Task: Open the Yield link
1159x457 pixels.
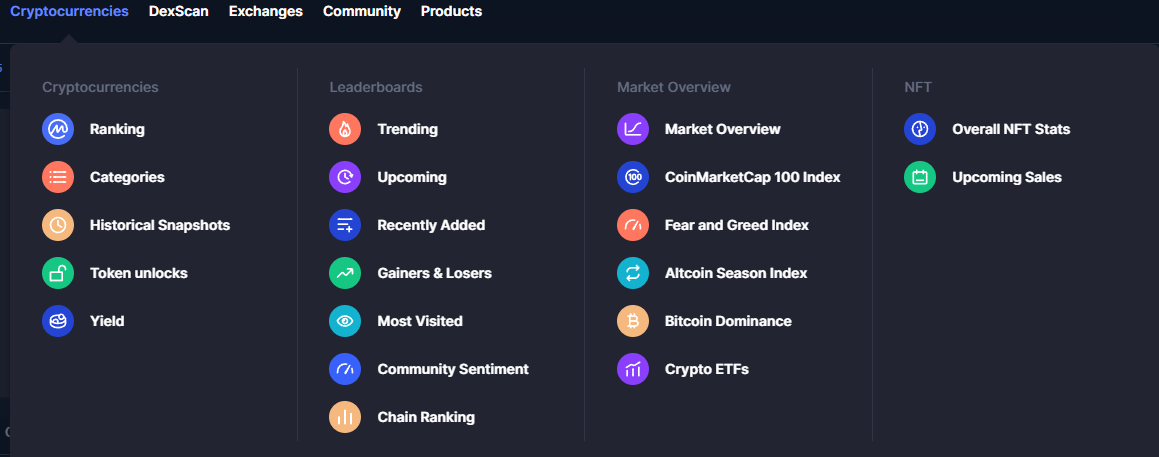Action: (x=106, y=321)
